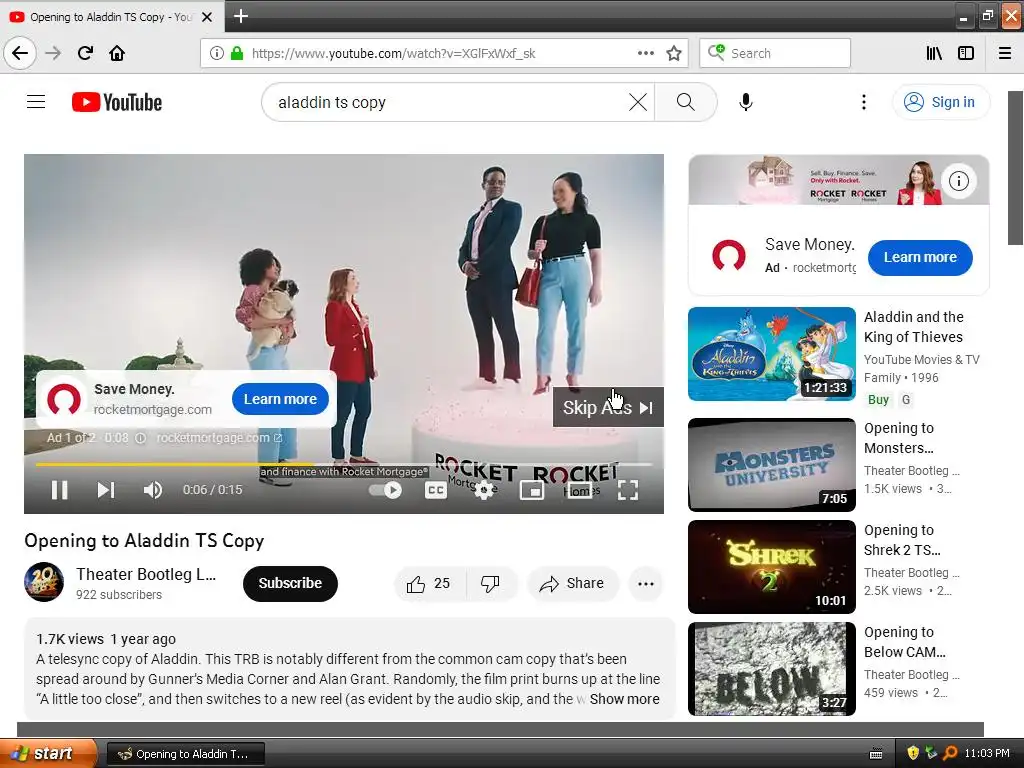Image resolution: width=1024 pixels, height=768 pixels.
Task: Toggle closed captions in the player
Action: click(436, 490)
